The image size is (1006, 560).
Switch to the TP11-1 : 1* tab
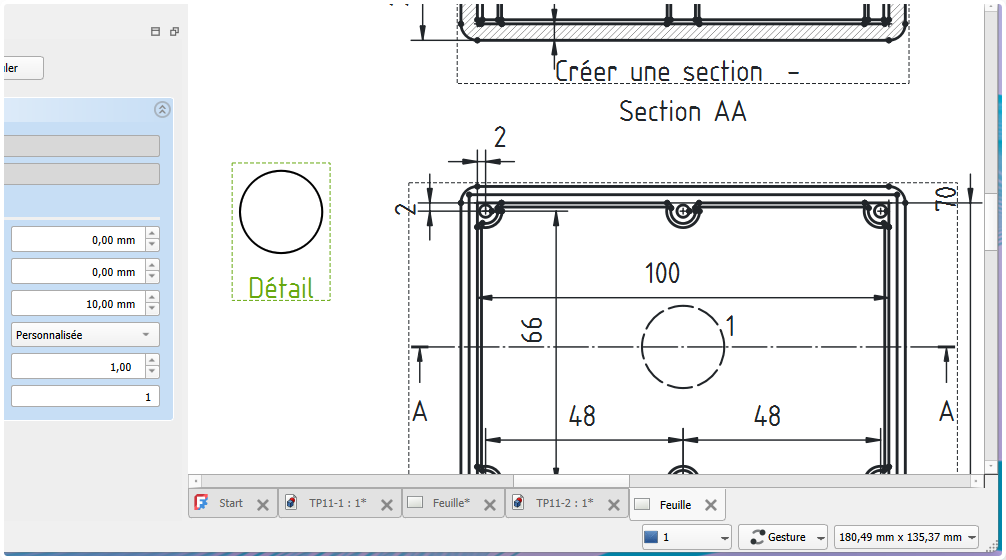point(337,503)
